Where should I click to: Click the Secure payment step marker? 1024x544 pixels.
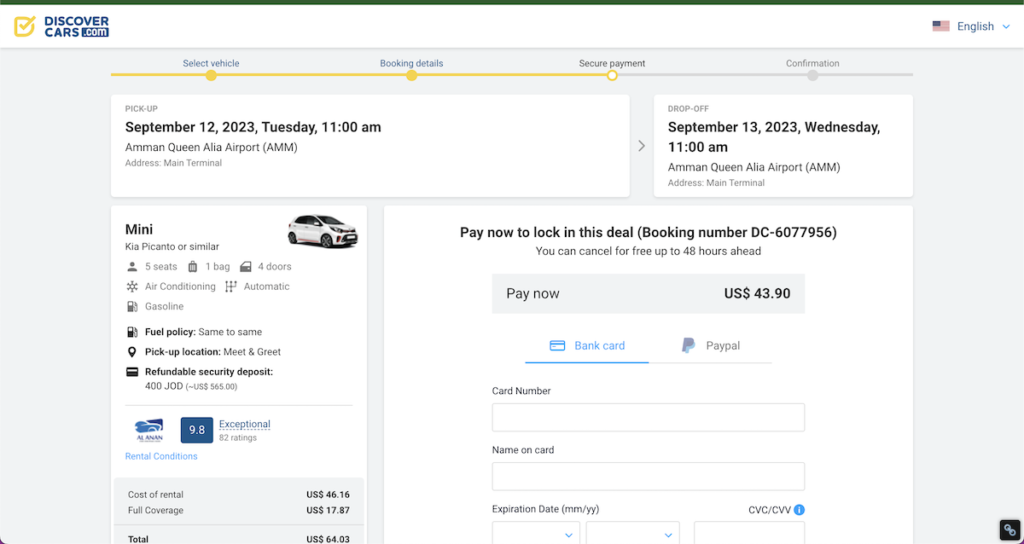click(612, 76)
